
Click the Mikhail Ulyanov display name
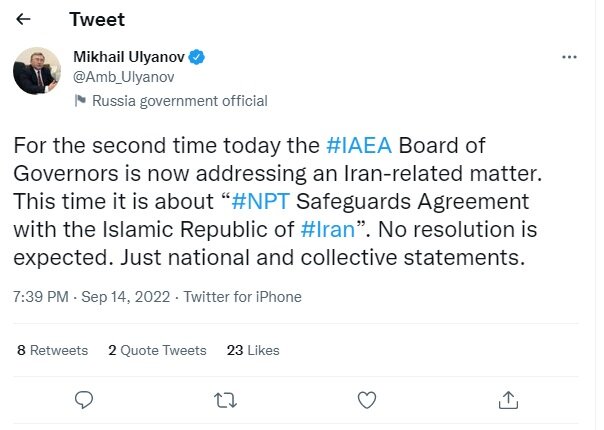130,58
